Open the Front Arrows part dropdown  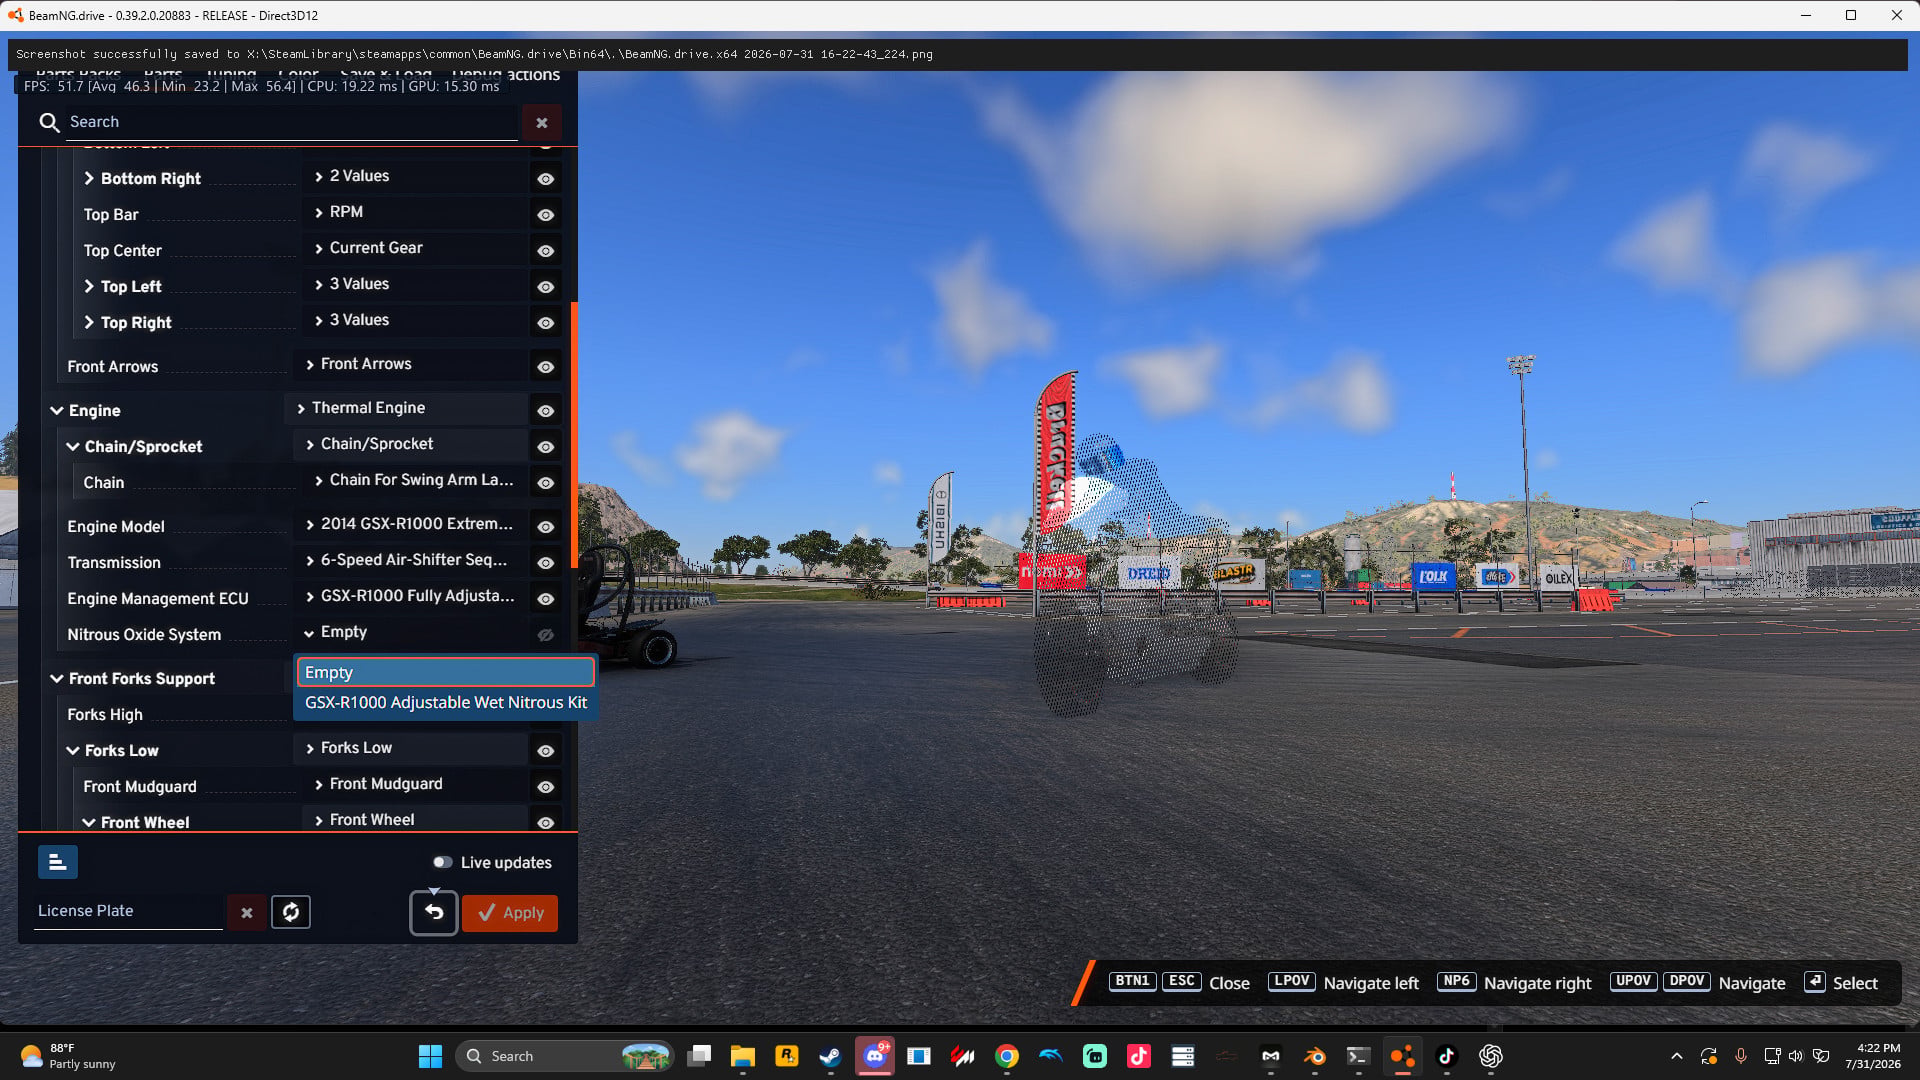click(x=411, y=364)
